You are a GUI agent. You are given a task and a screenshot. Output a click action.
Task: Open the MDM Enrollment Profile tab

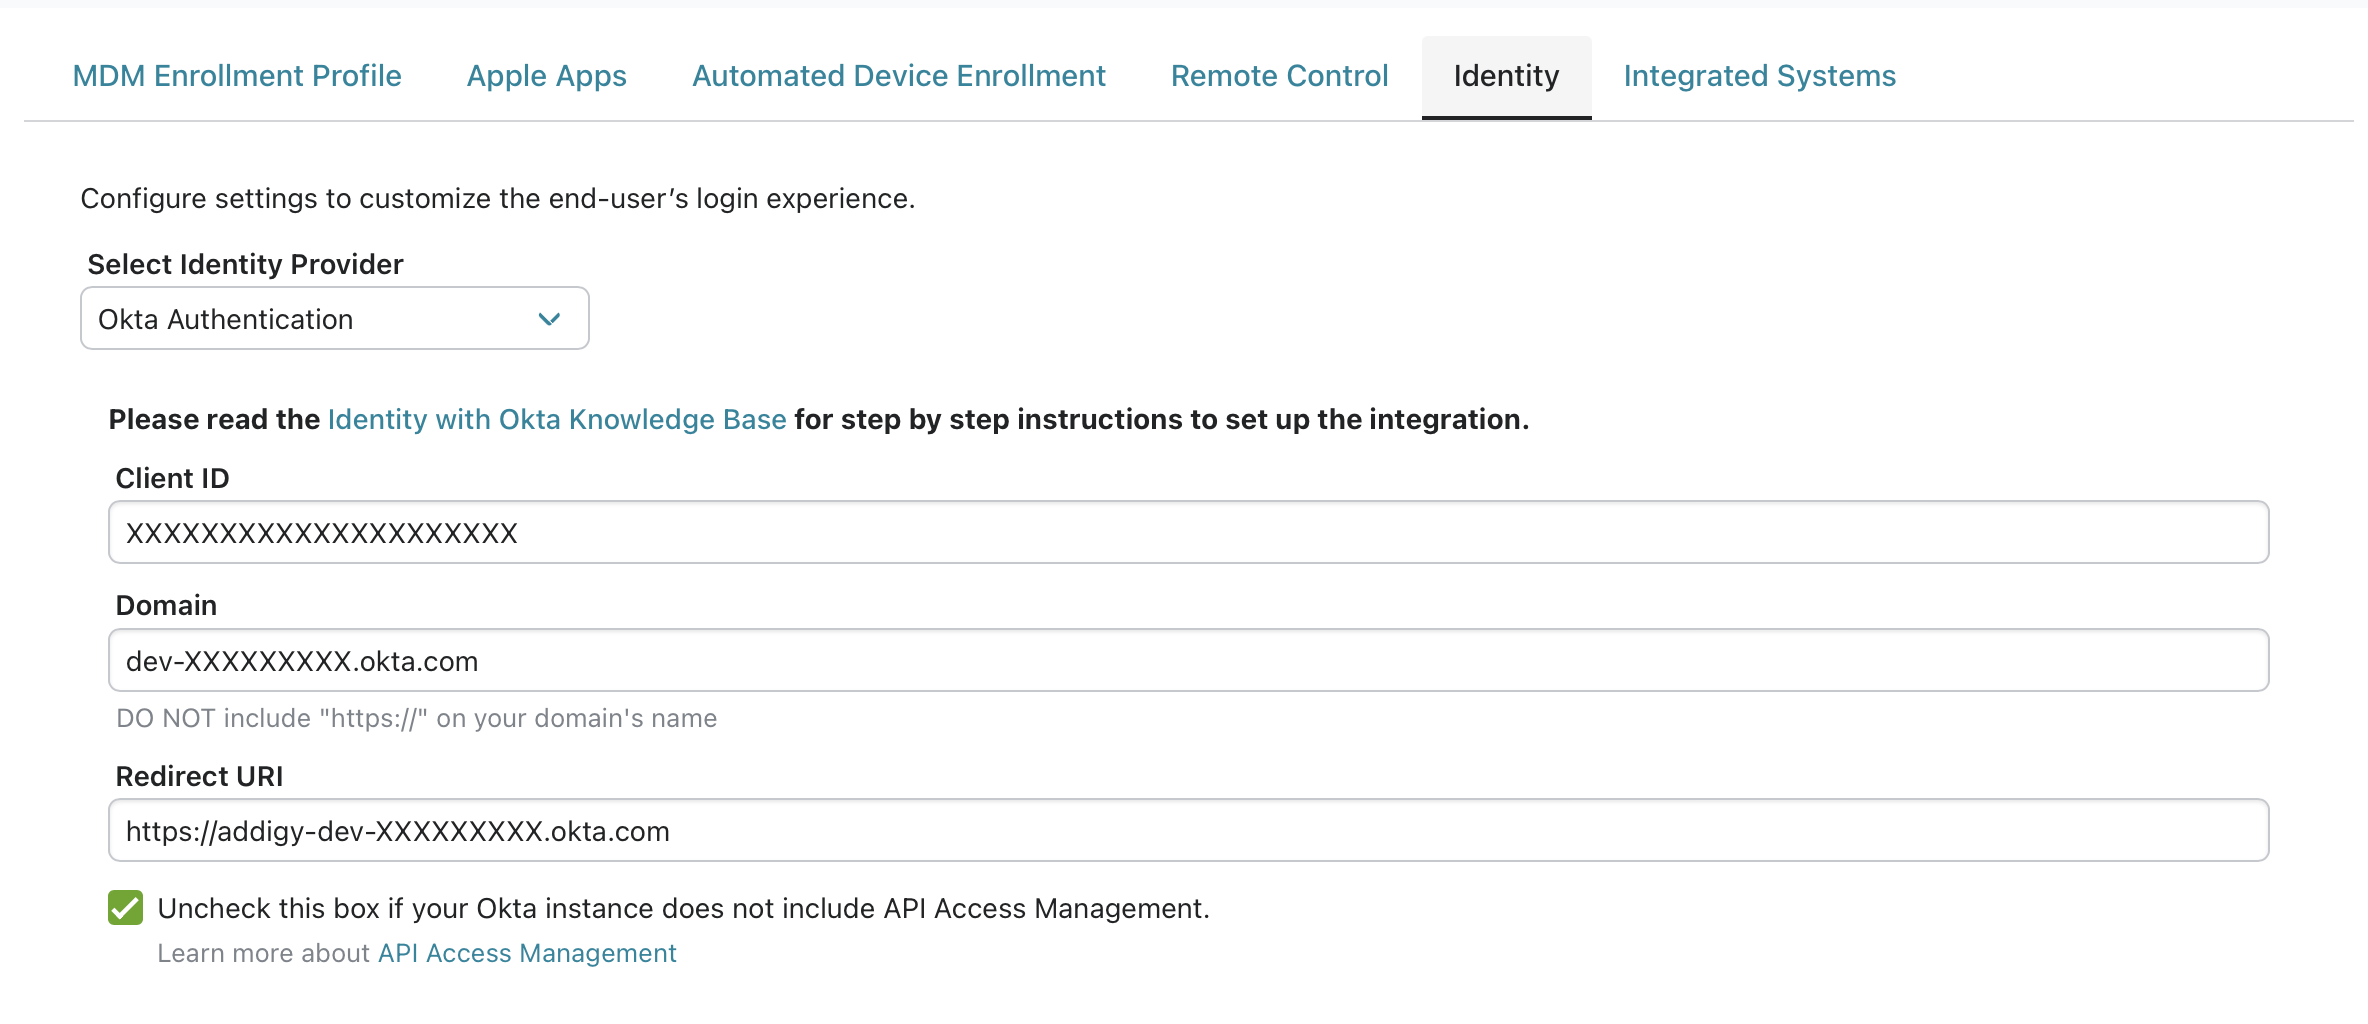point(237,76)
